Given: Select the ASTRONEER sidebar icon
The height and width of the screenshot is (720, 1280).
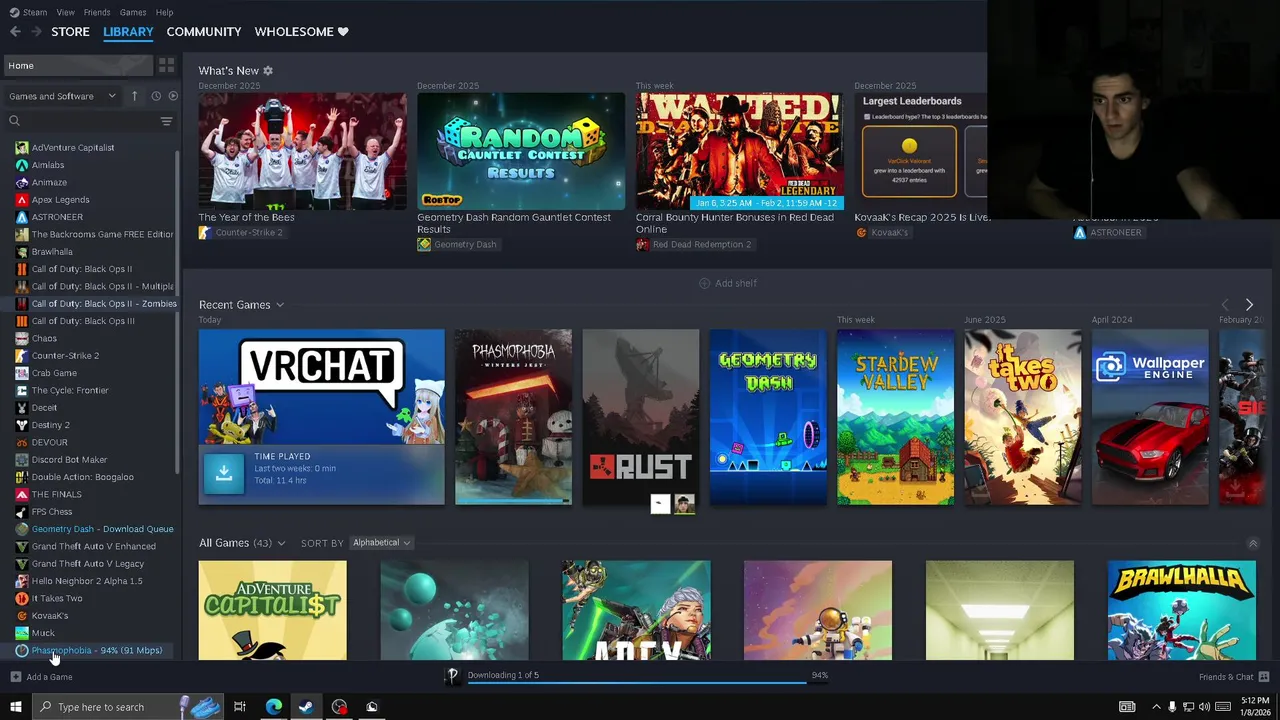Looking at the screenshot, I should 22,217.
